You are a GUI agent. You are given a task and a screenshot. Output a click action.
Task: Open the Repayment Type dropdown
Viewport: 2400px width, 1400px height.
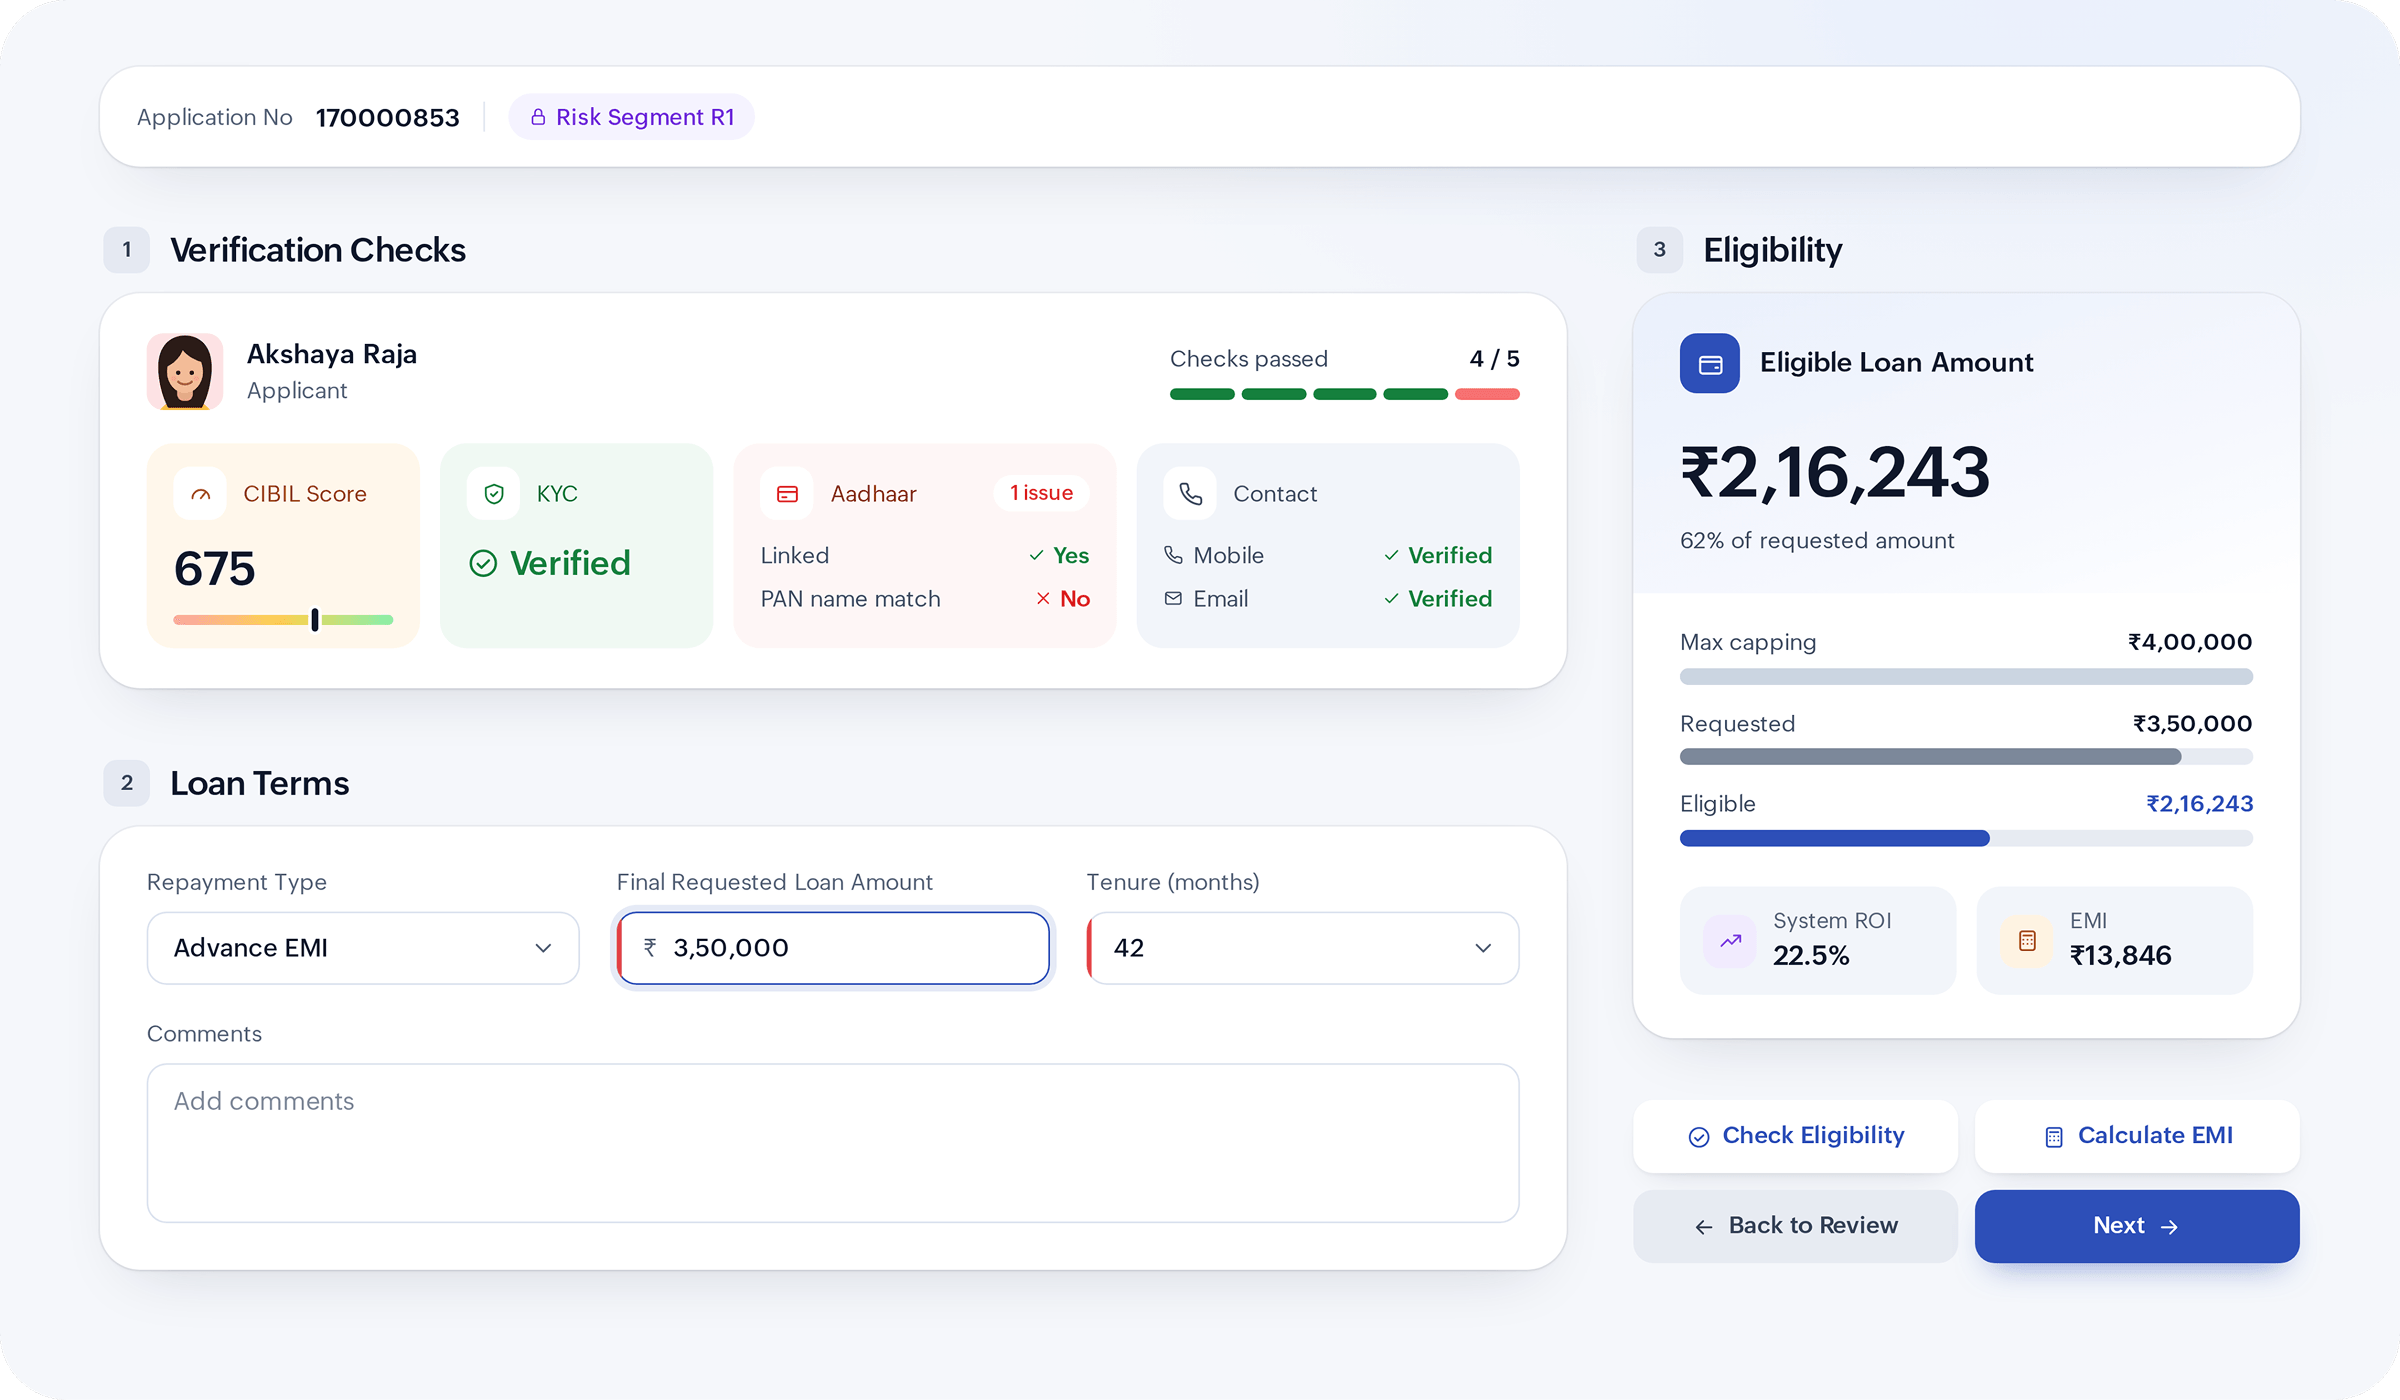pos(363,948)
